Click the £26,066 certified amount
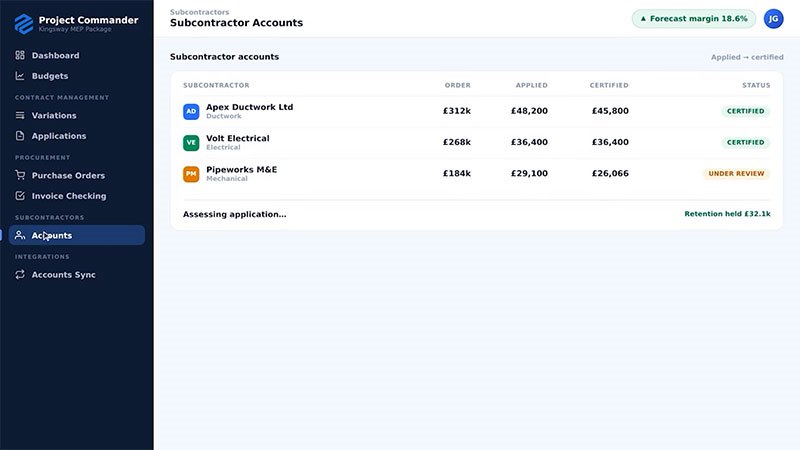The height and width of the screenshot is (450, 800). 610,173
